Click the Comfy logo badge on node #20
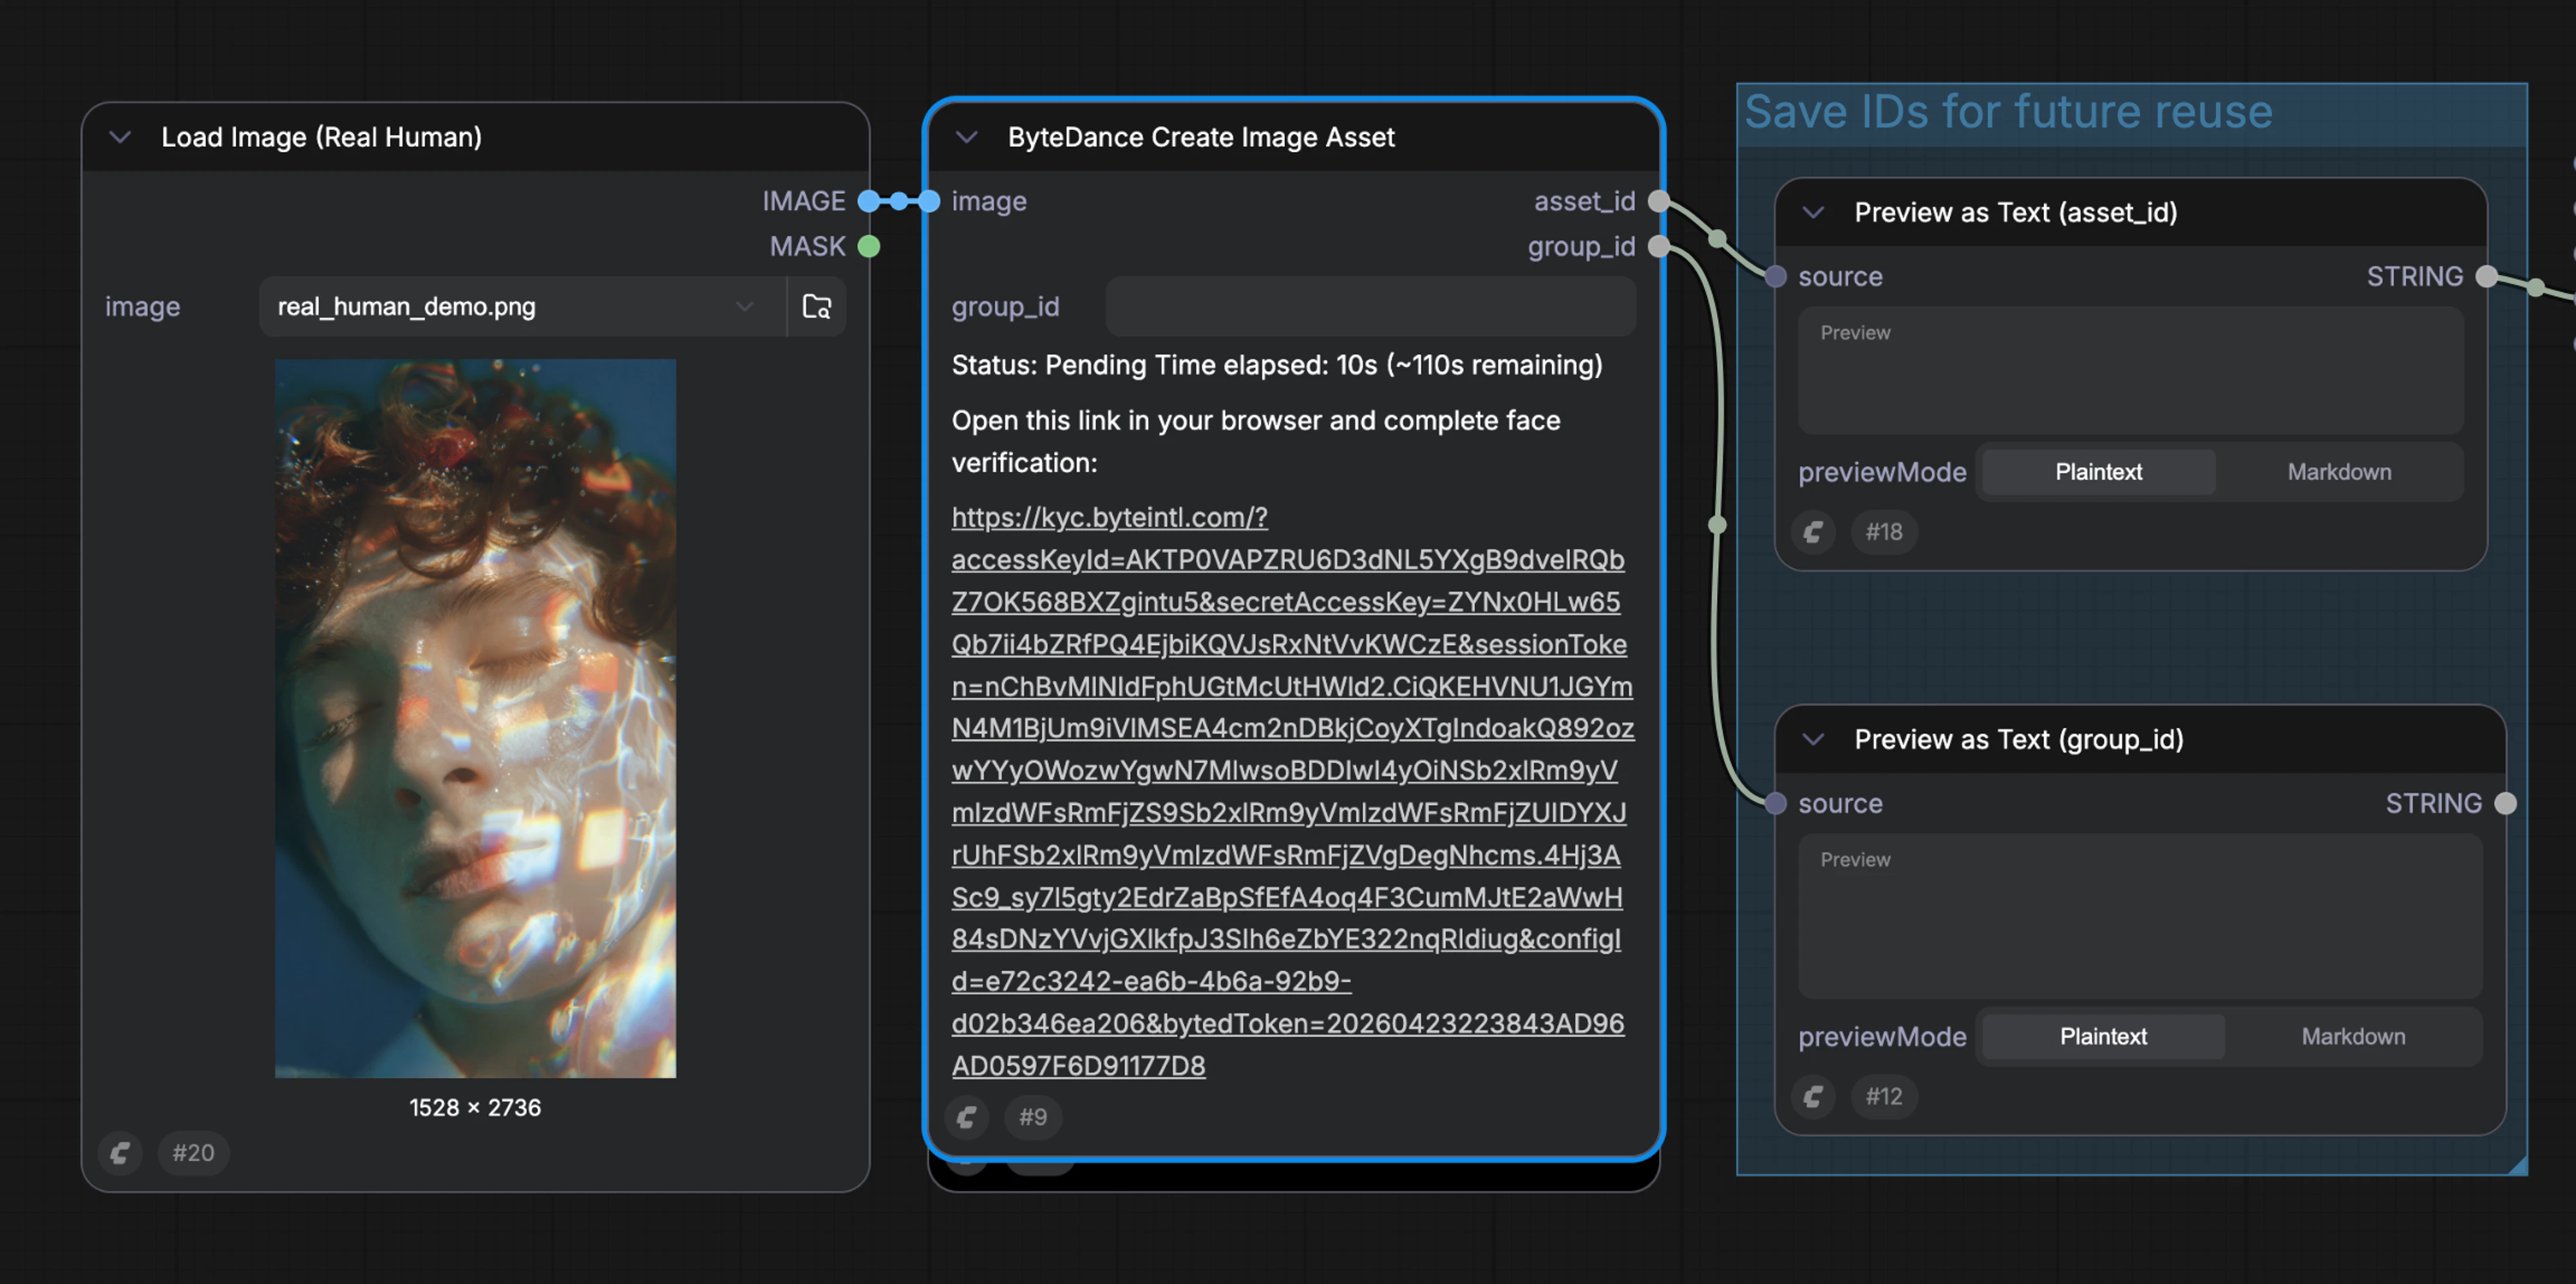Viewport: 2576px width, 1284px height. point(120,1153)
